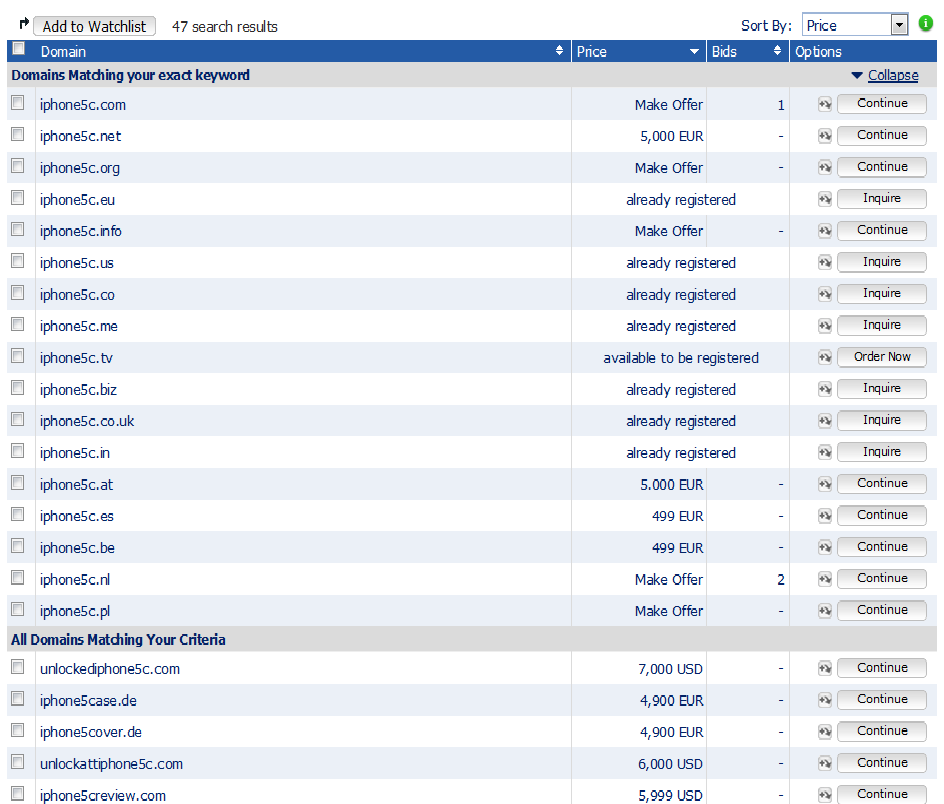Click Inquire for iphone5c.eu

882,199
